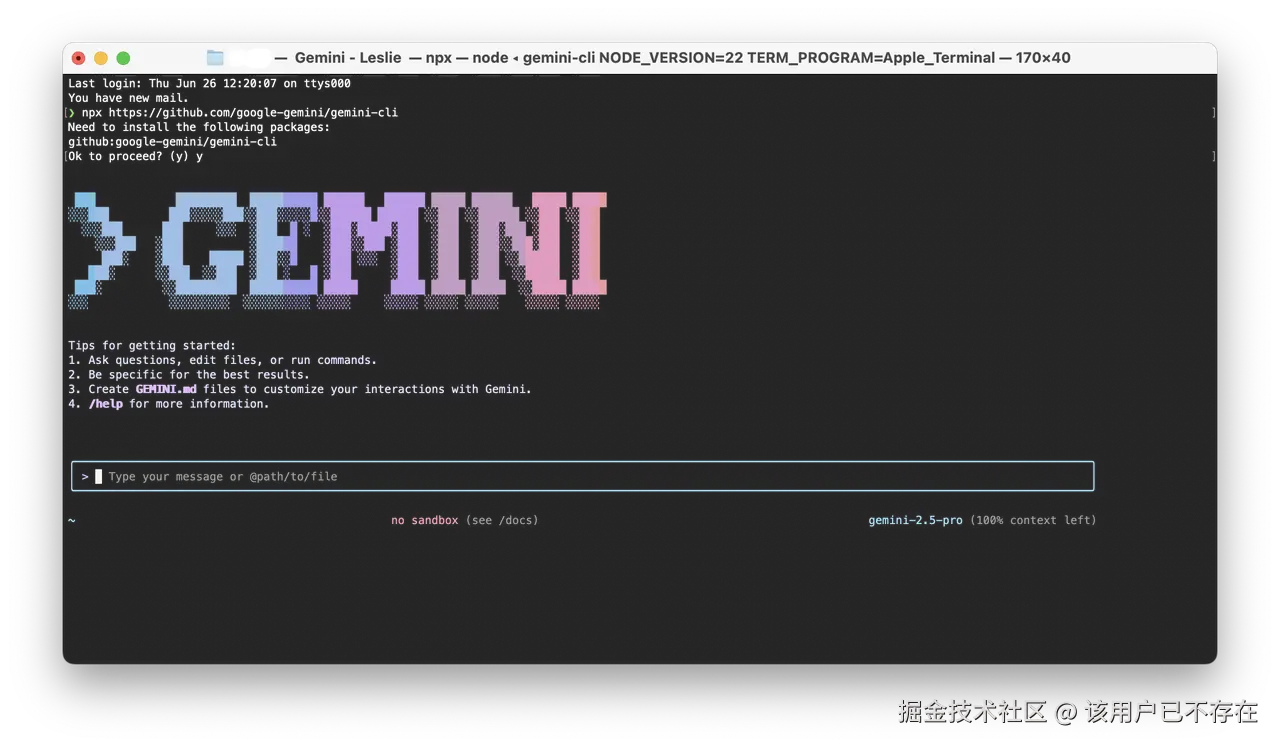1280x747 pixels.
Task: Click the "(100% context left)" indicator
Action: (x=1033, y=520)
